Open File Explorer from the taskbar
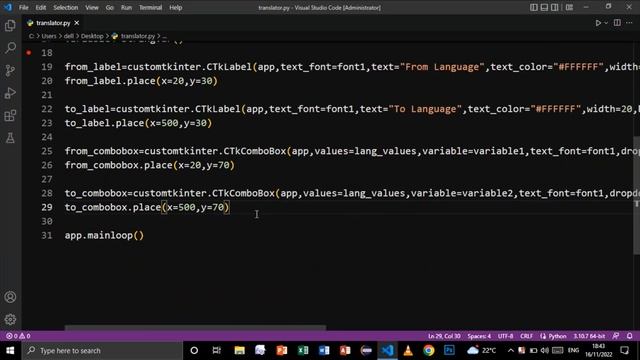Screen dimensions: 640x360 (239, 350)
